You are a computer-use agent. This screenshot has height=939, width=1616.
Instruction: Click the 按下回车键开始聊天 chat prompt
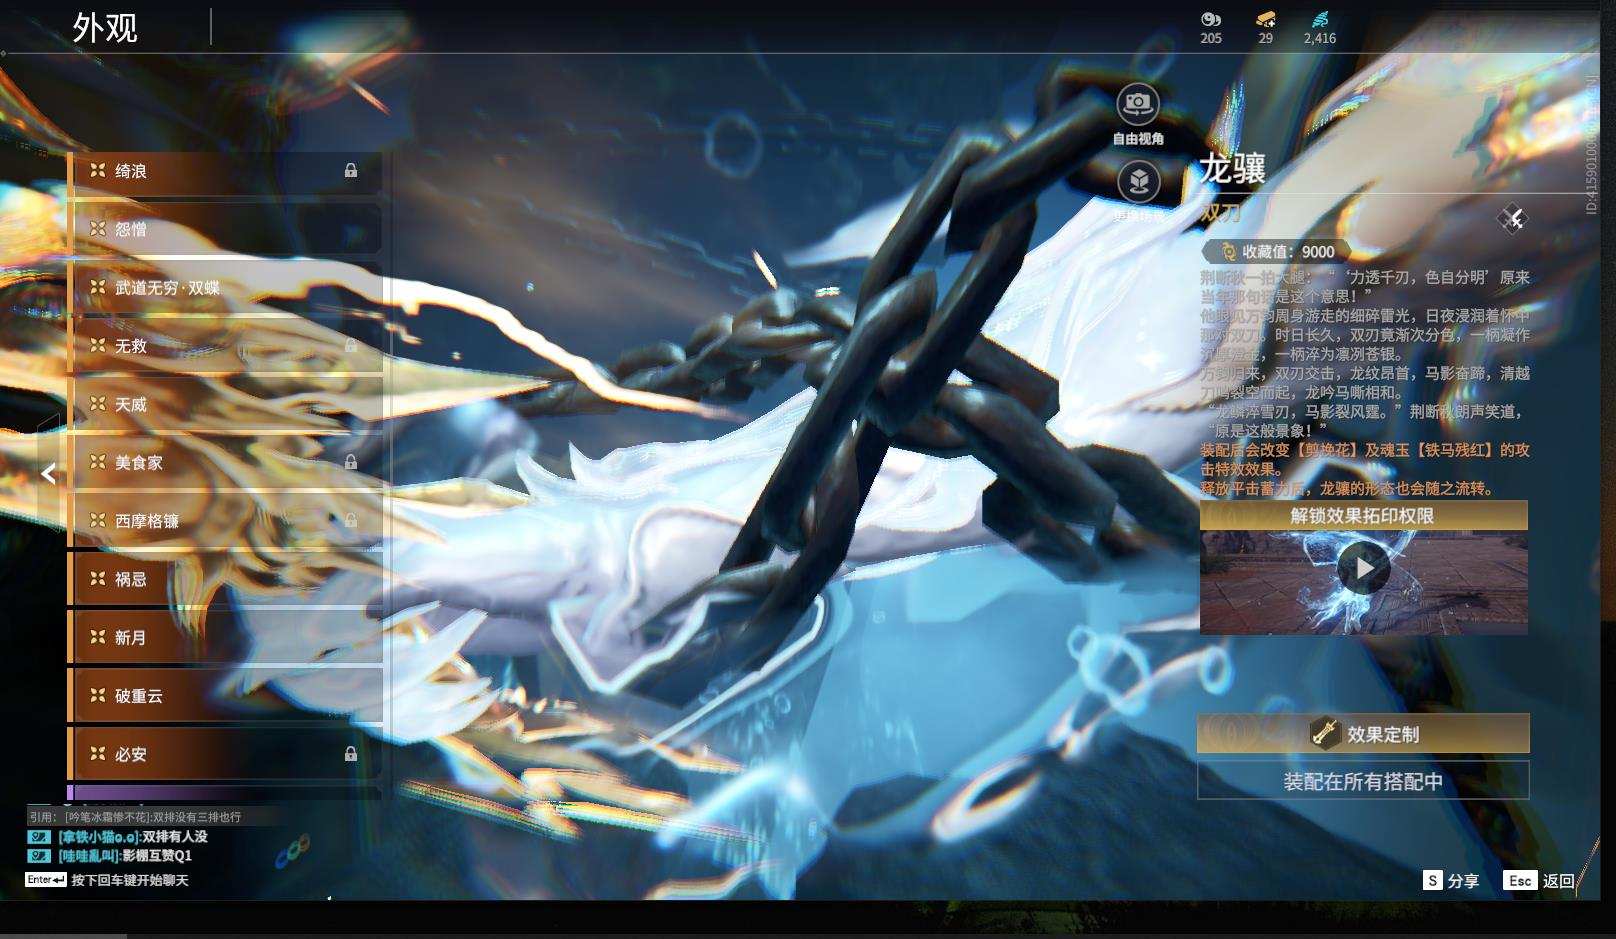tap(130, 880)
